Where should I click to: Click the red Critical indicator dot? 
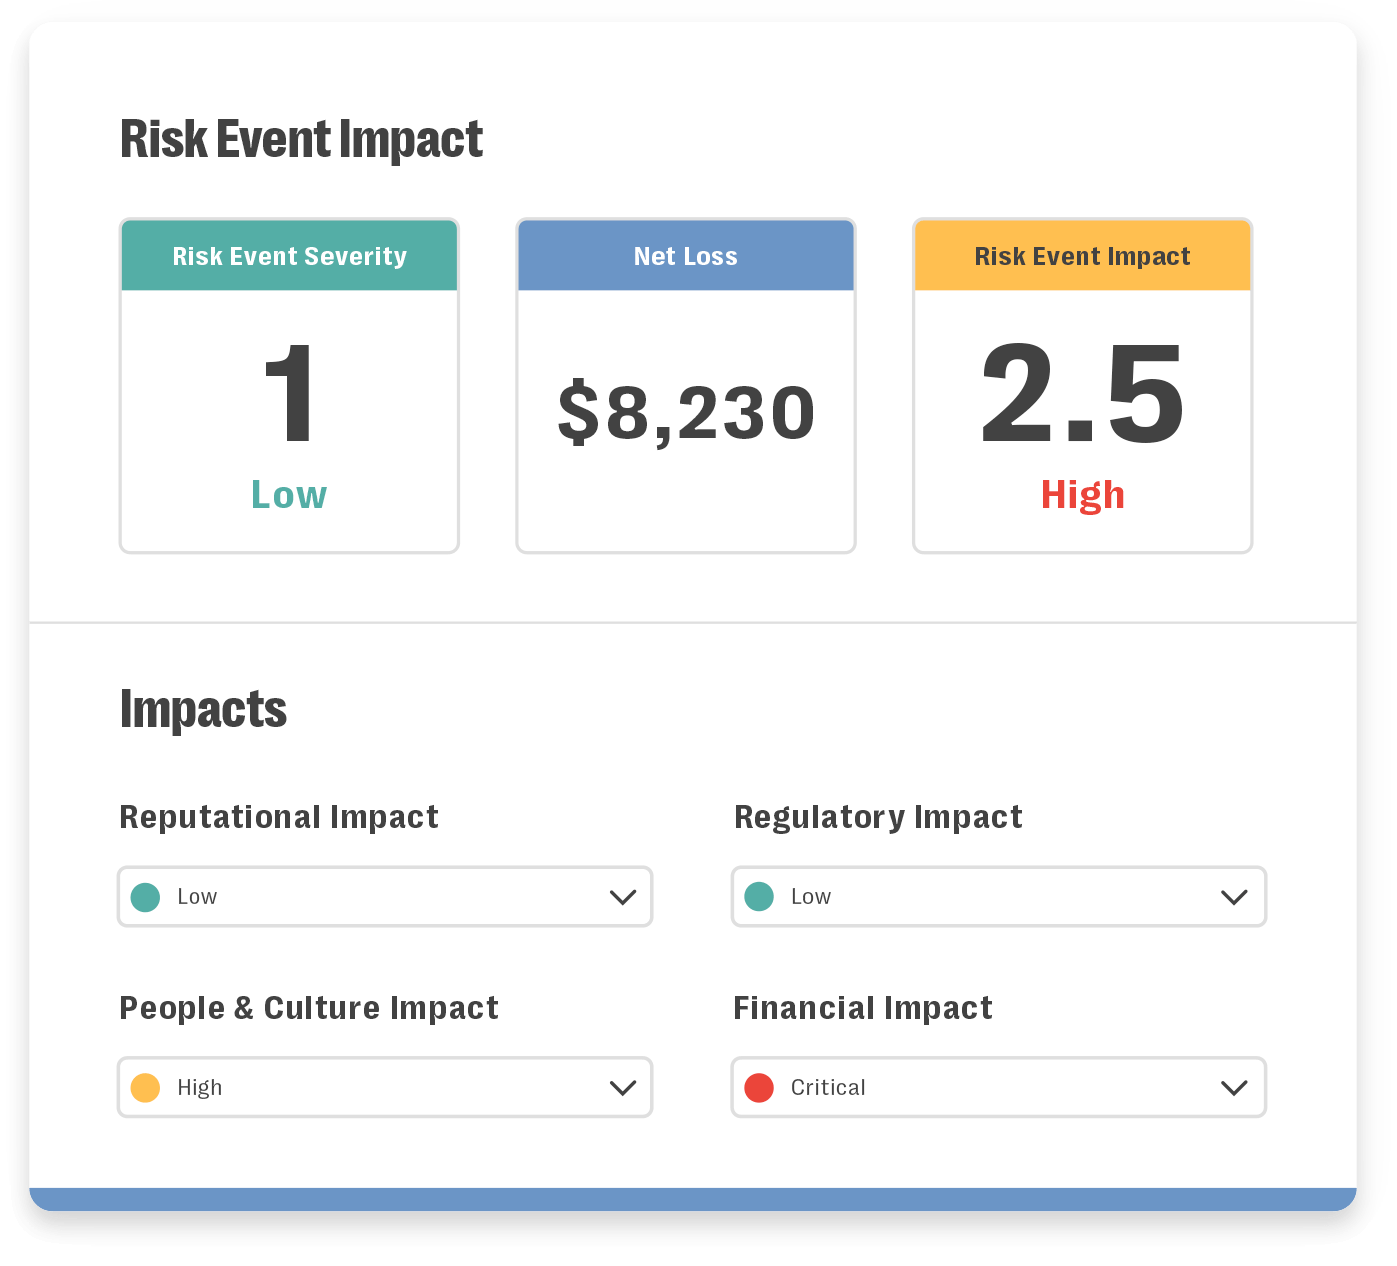tap(760, 1087)
